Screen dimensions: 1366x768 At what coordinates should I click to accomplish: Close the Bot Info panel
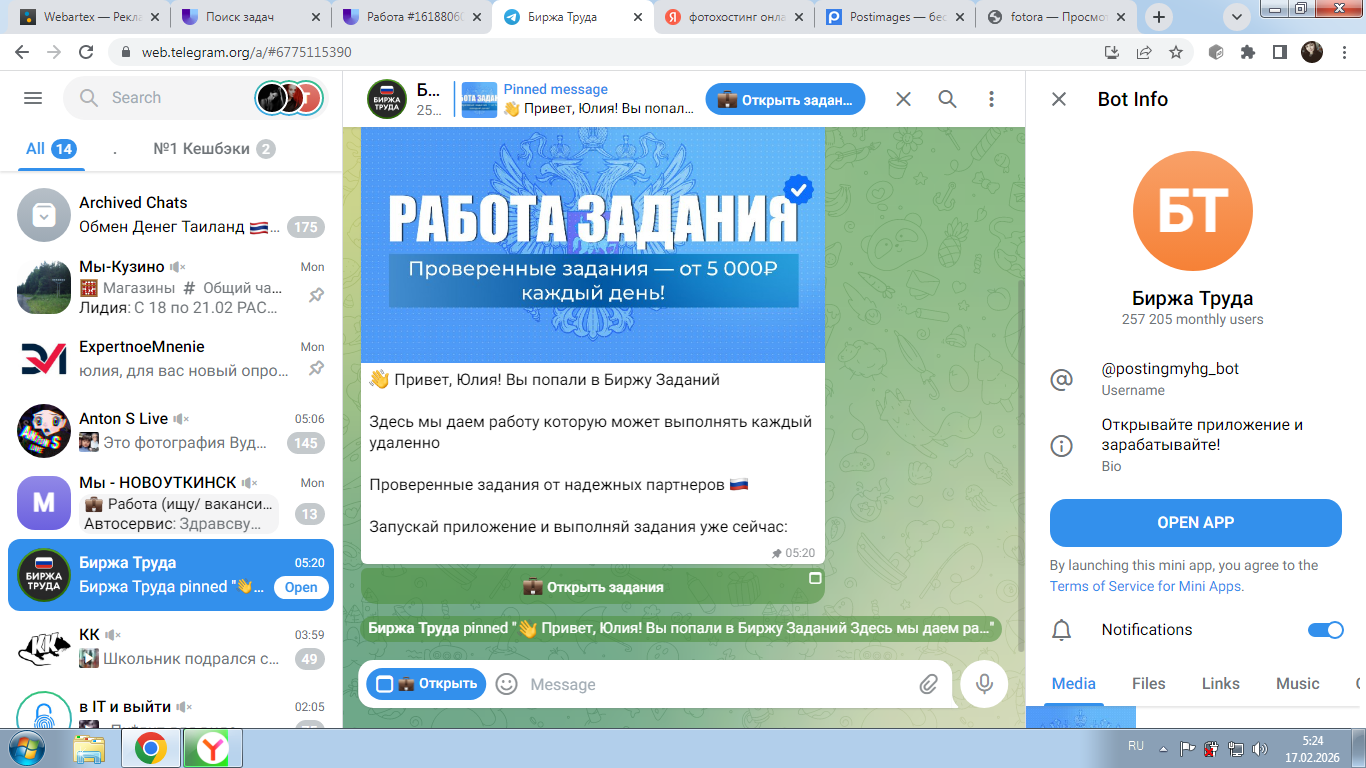[1059, 99]
